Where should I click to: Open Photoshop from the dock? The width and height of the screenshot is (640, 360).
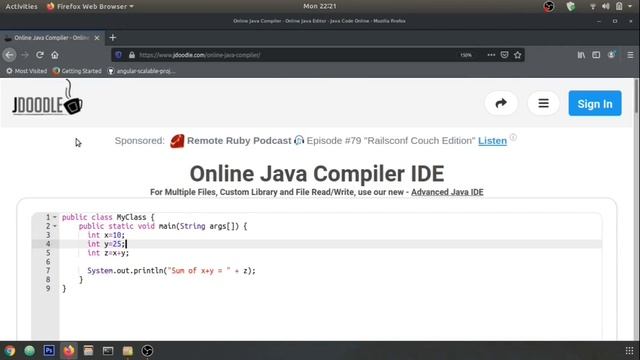(x=49, y=351)
